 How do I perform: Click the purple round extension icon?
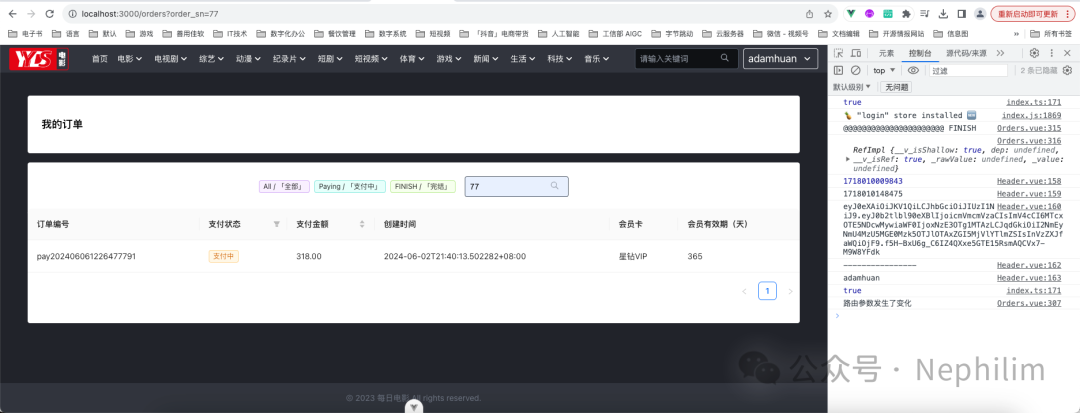pyautogui.click(x=870, y=14)
